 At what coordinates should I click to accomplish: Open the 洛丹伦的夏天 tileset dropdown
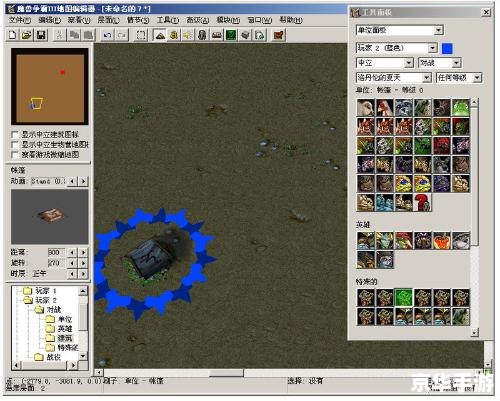point(394,78)
